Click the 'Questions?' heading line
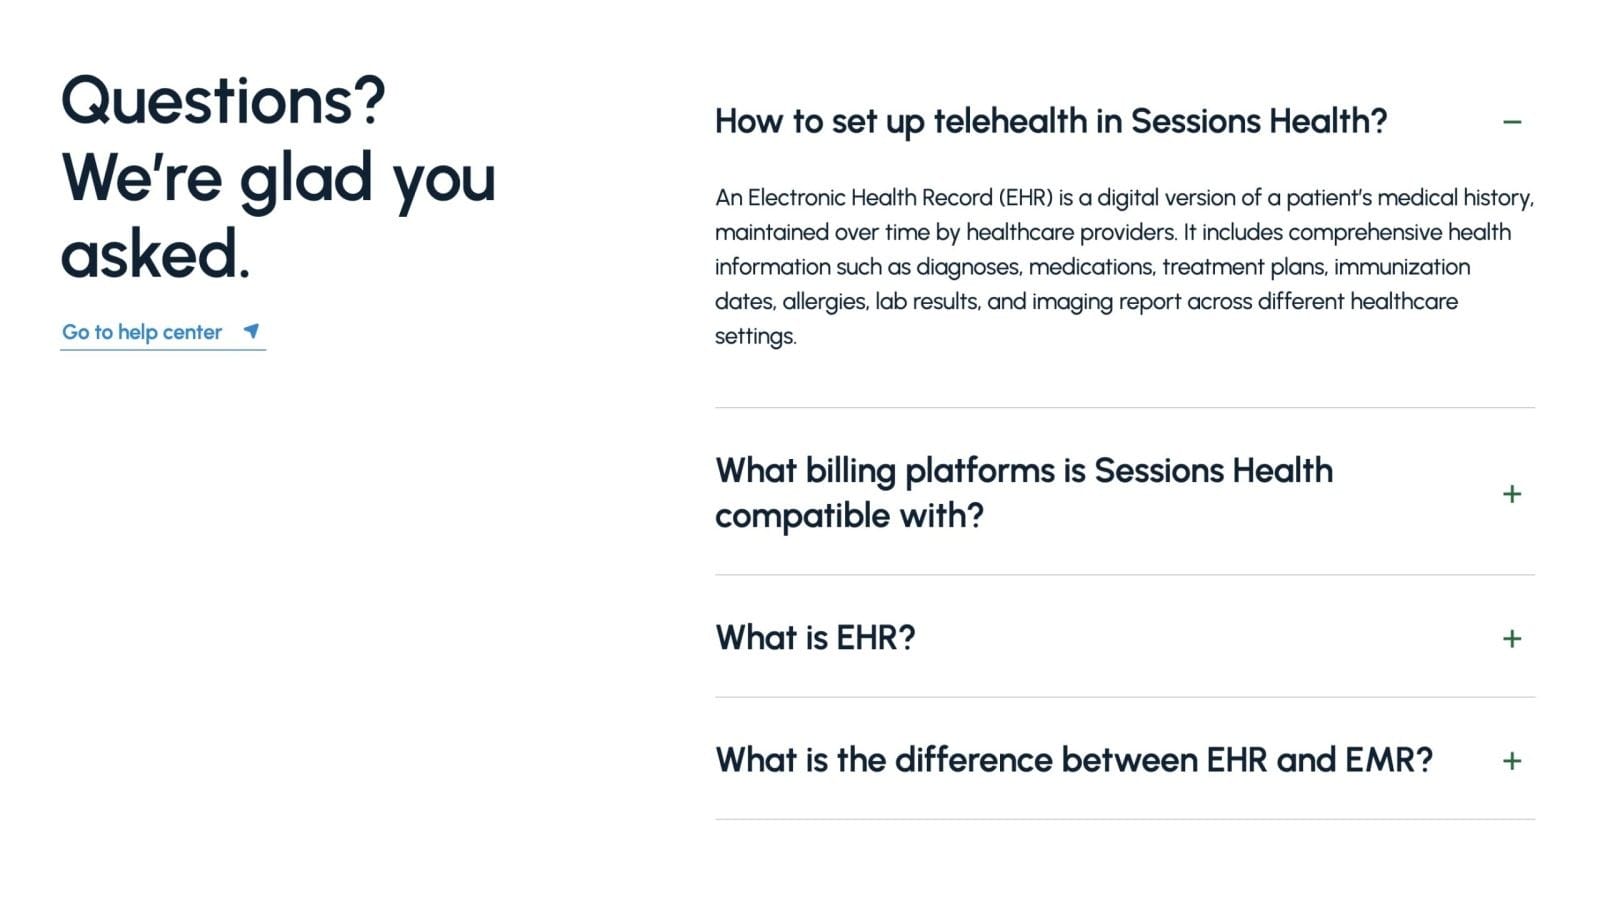Screen dimensions: 1600x903 (223, 101)
